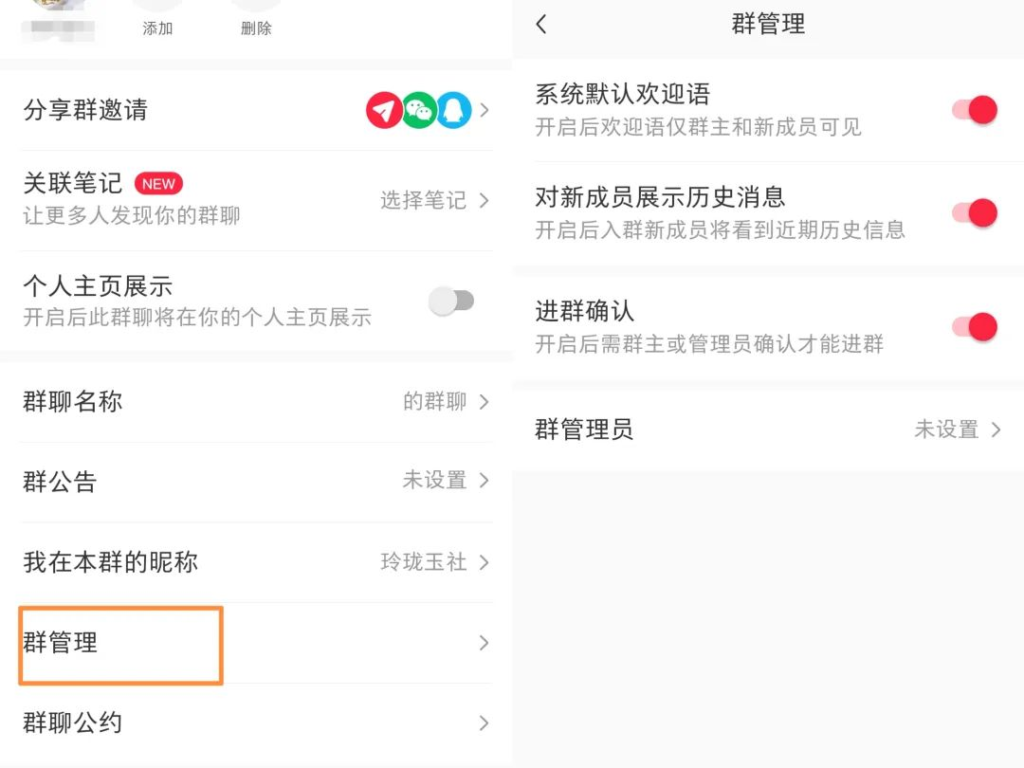Screen dimensions: 1024x768
Task: Tap 未设置 next to 群管理员
Action: pos(948,430)
